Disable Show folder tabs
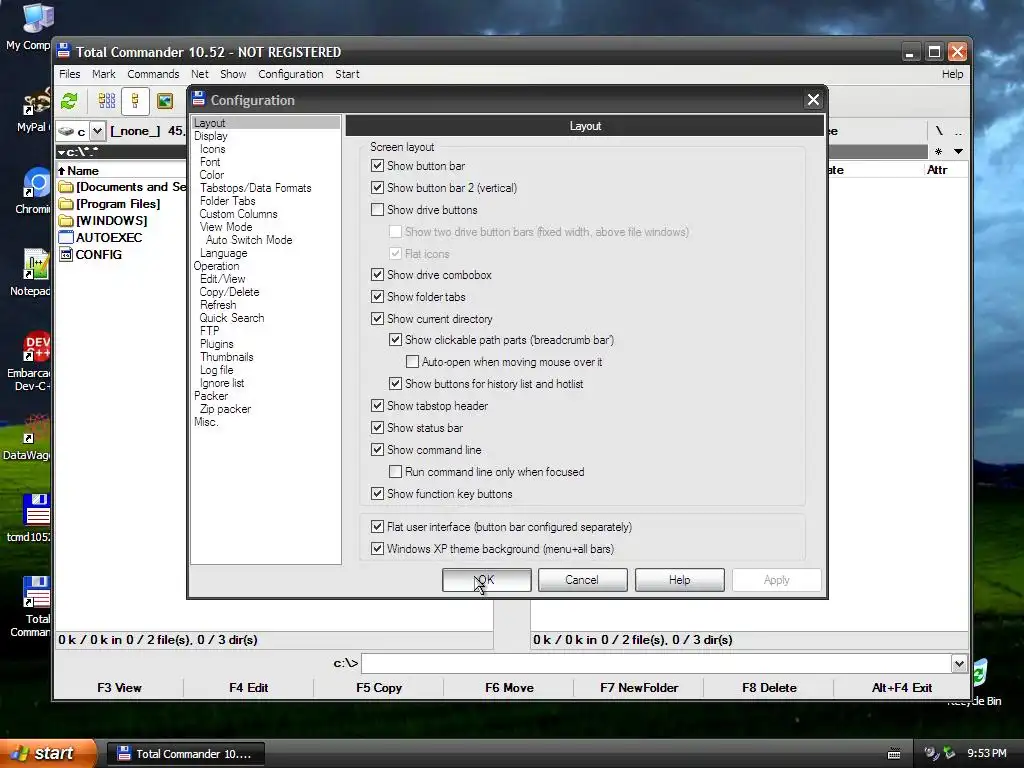This screenshot has width=1024, height=768. pos(377,296)
